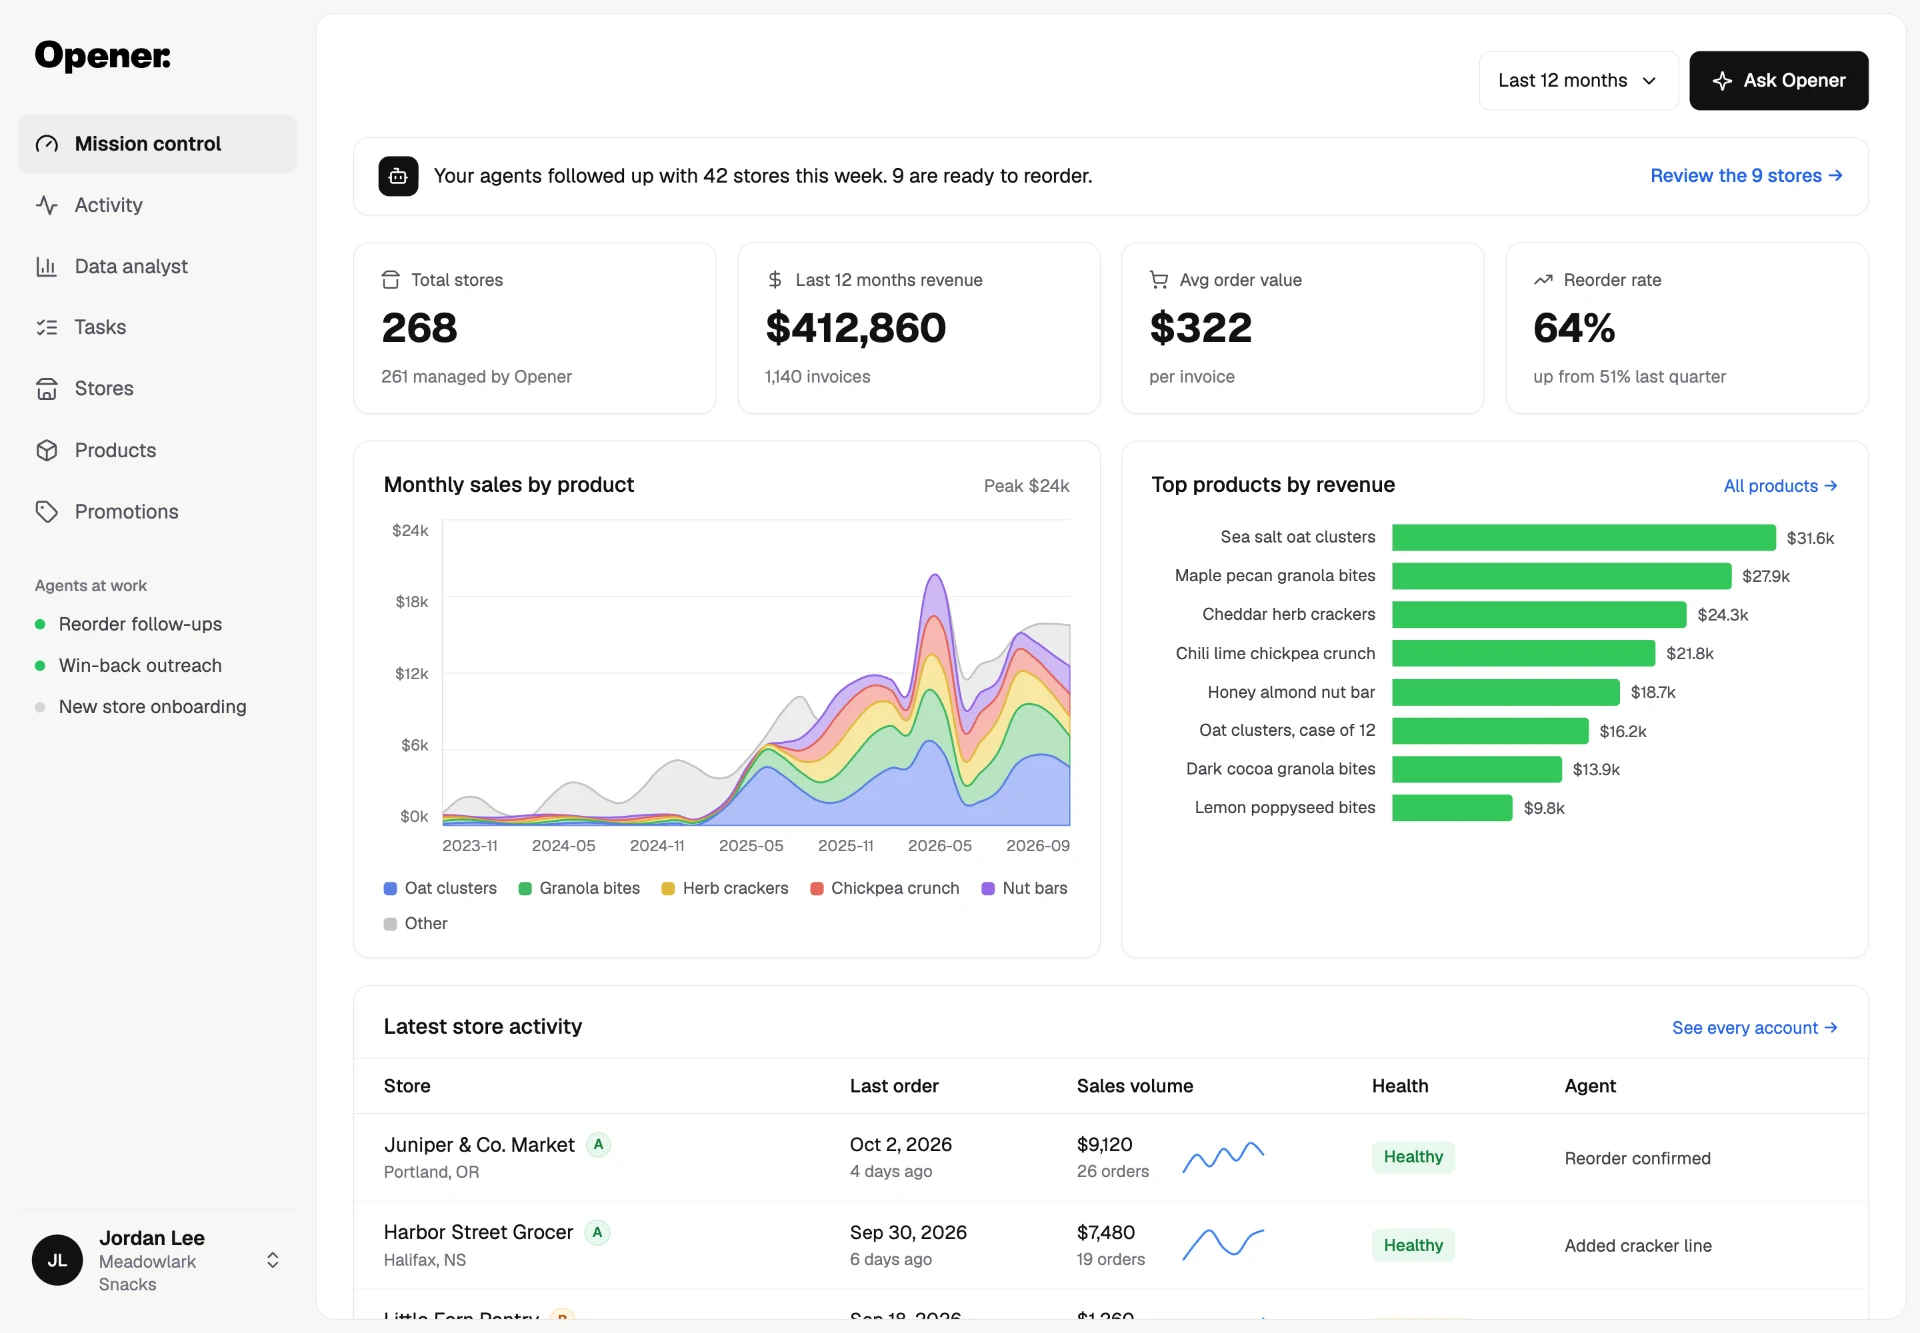Open Data analyst section
Image resolution: width=1920 pixels, height=1333 pixels.
[x=158, y=266]
